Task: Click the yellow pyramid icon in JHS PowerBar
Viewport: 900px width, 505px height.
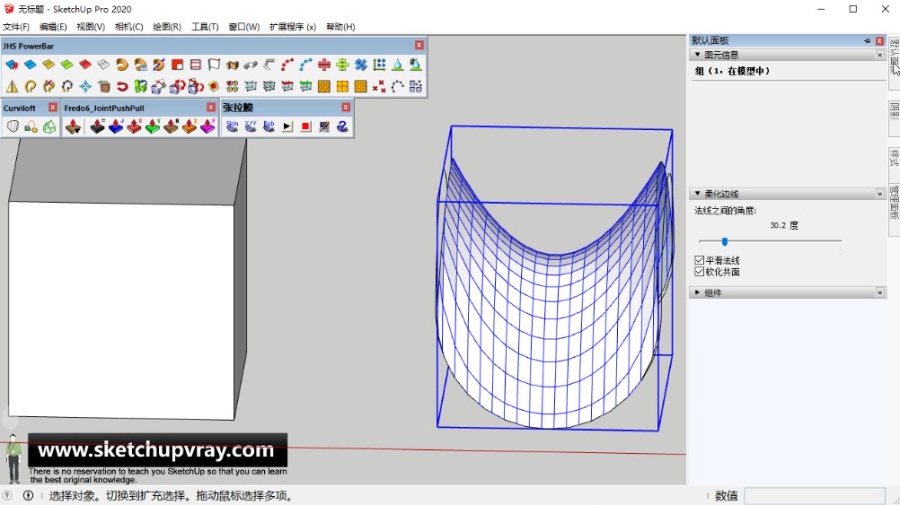Action: click(x=11, y=87)
